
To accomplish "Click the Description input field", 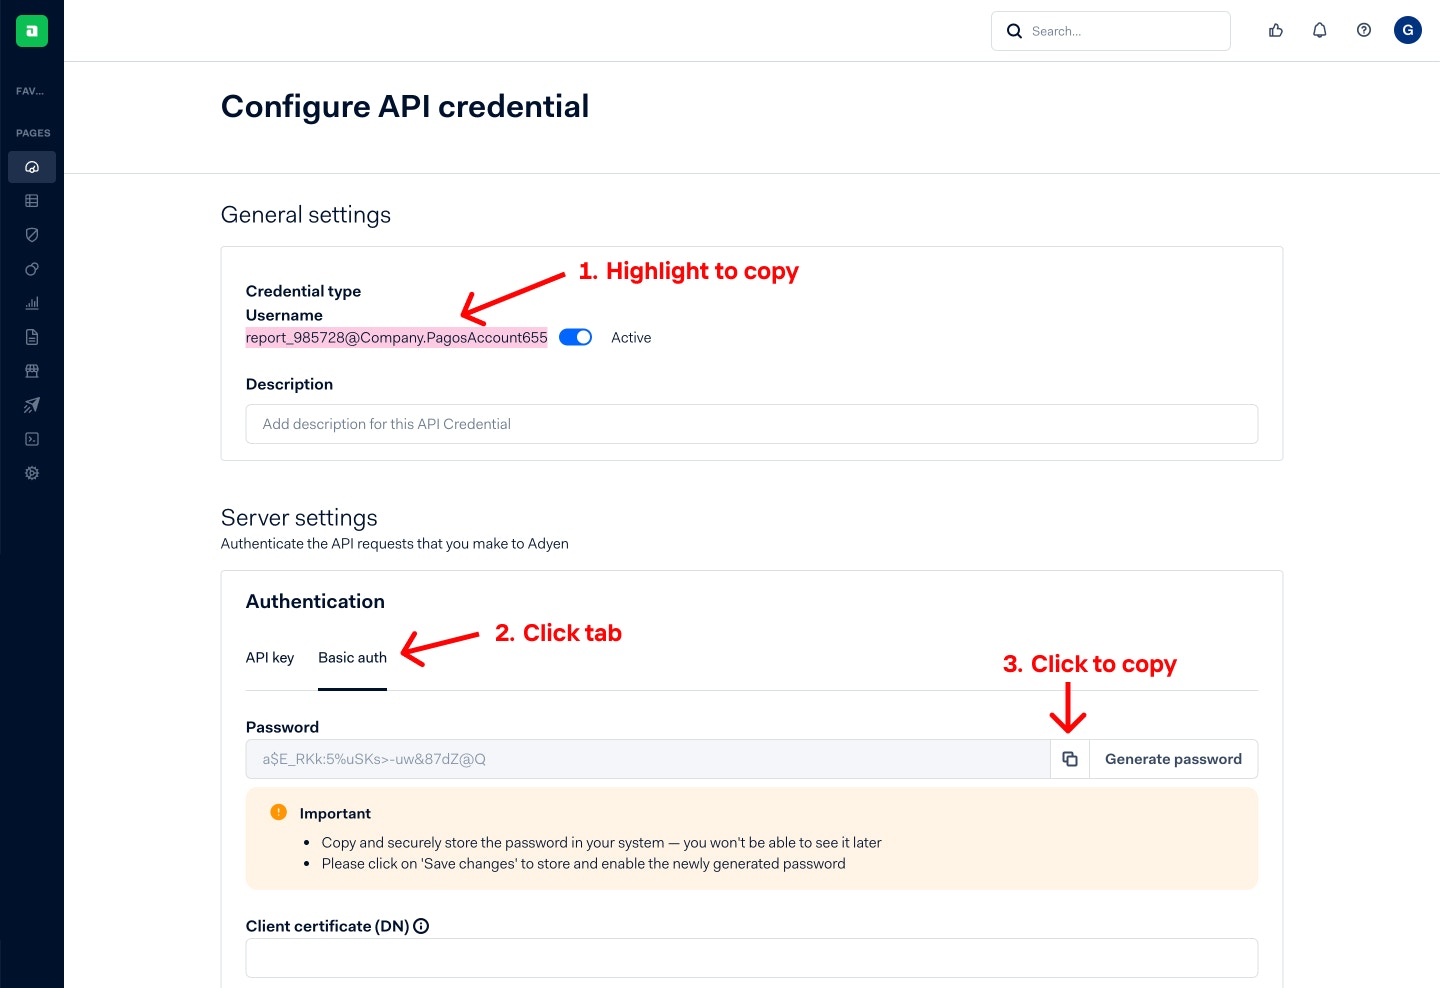I will point(751,424).
